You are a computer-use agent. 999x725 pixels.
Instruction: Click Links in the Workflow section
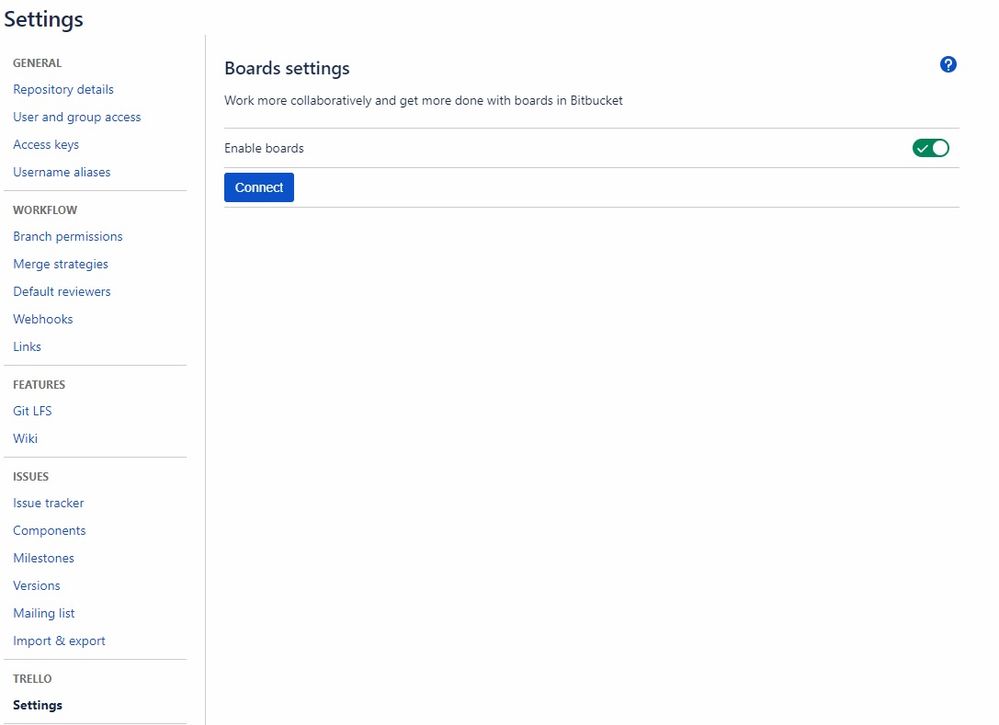click(27, 347)
